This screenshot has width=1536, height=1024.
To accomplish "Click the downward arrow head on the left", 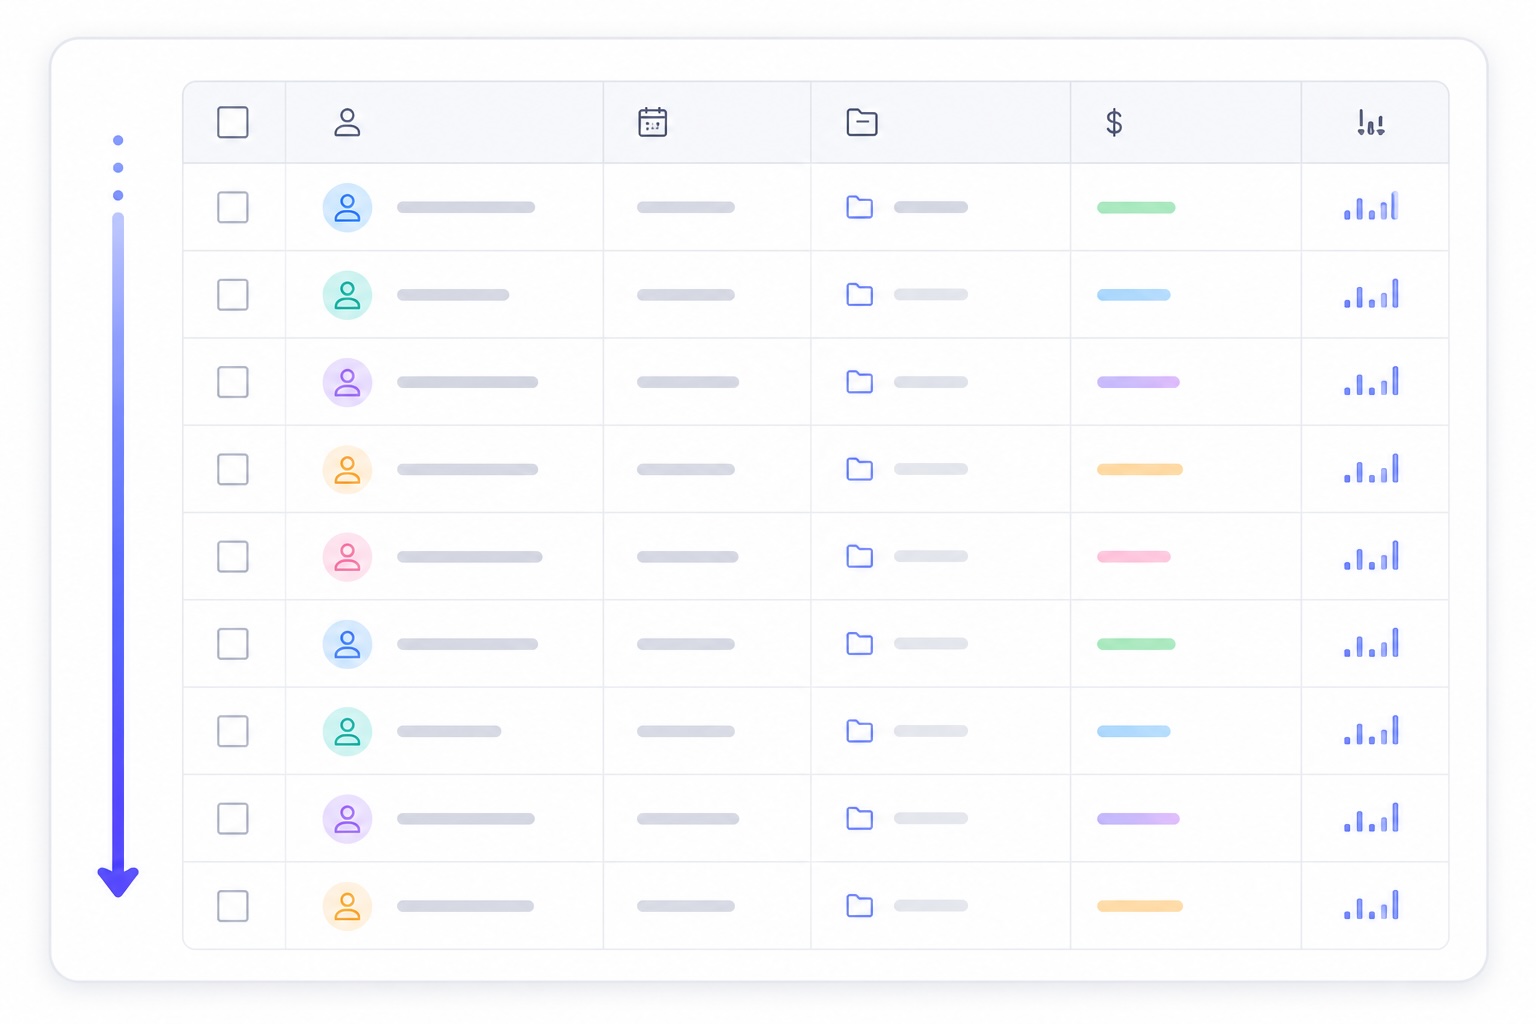I will click(118, 881).
